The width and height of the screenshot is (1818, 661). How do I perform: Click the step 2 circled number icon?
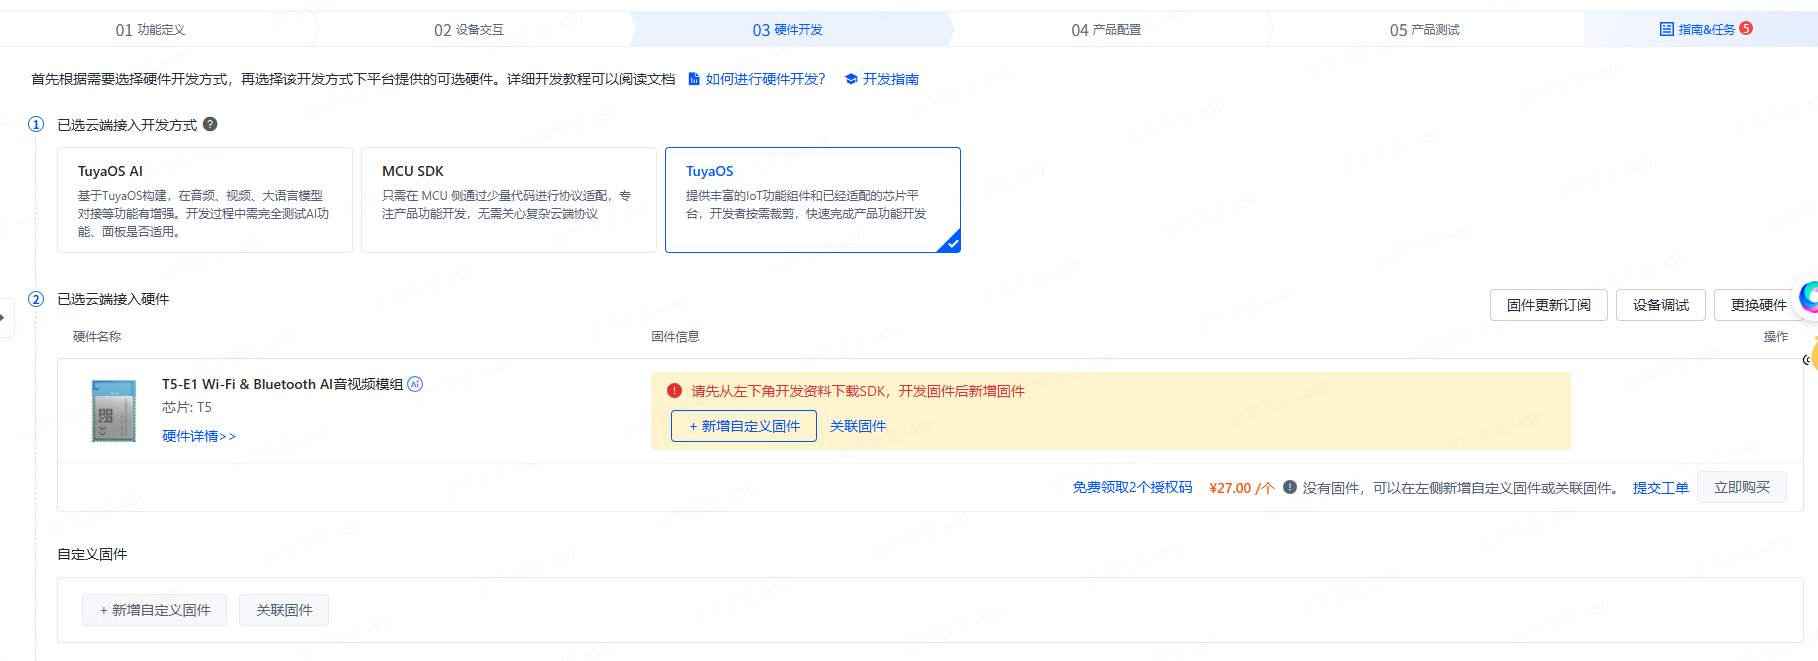click(x=36, y=299)
